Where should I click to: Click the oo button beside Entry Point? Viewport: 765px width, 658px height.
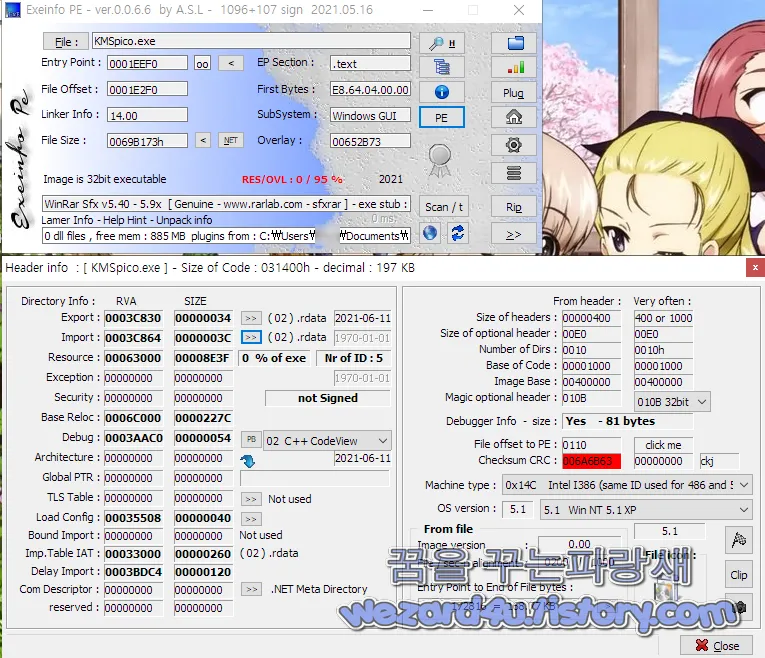click(202, 63)
